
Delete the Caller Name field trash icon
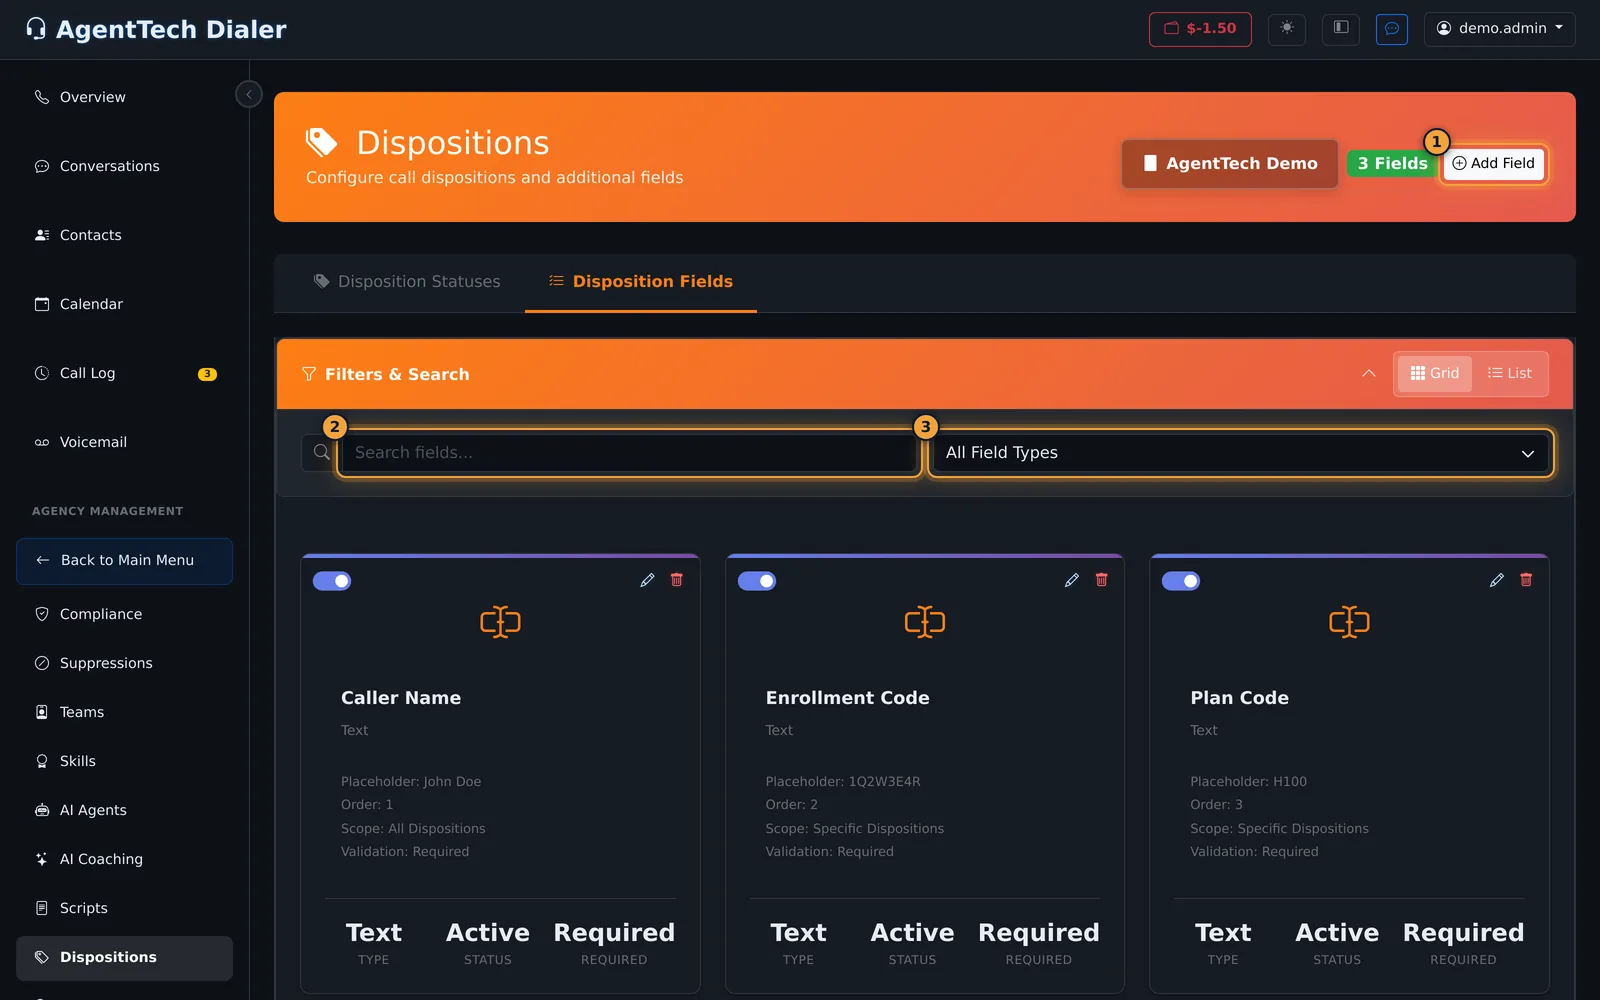tap(677, 580)
